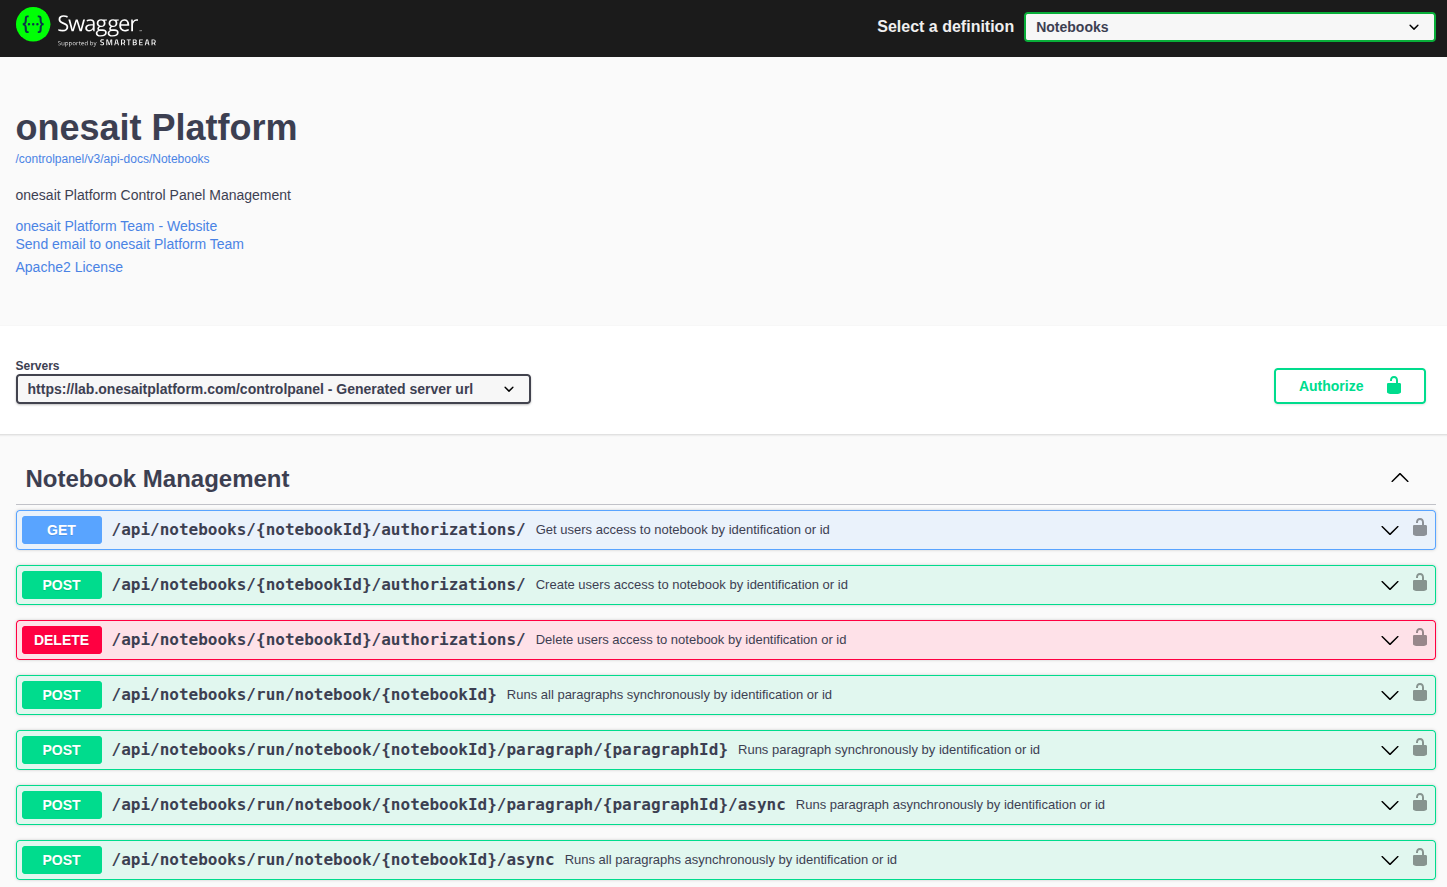Open the api-docs Notebooks link

(x=112, y=159)
